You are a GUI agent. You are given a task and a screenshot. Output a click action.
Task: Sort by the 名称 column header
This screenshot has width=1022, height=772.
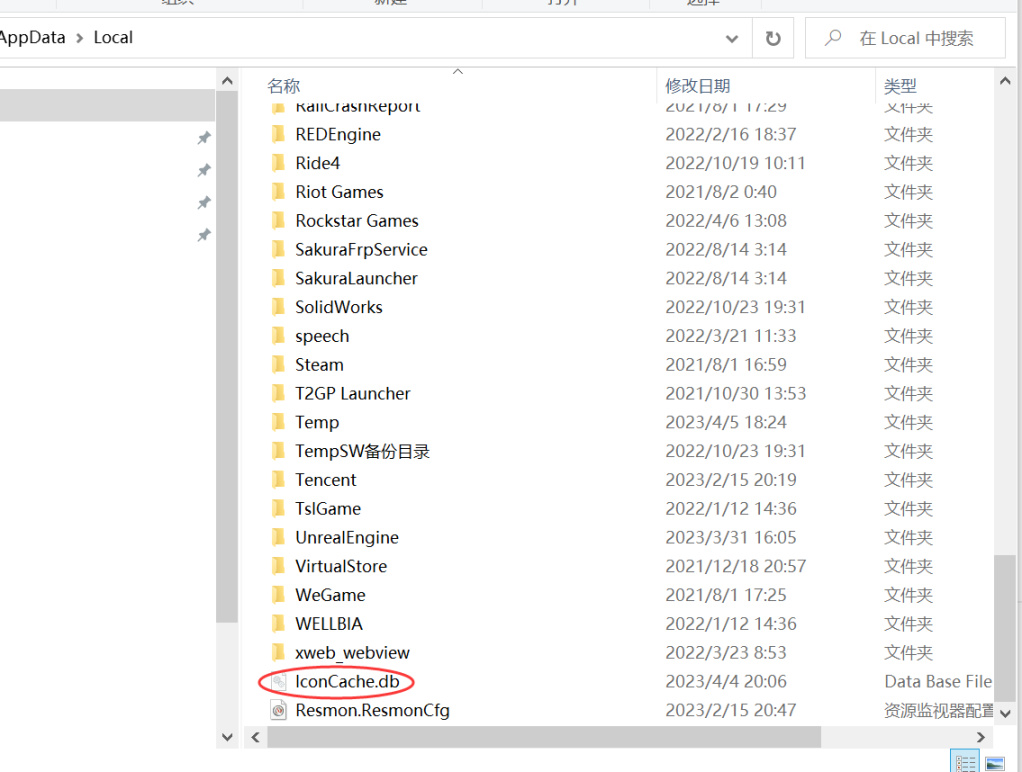284,85
